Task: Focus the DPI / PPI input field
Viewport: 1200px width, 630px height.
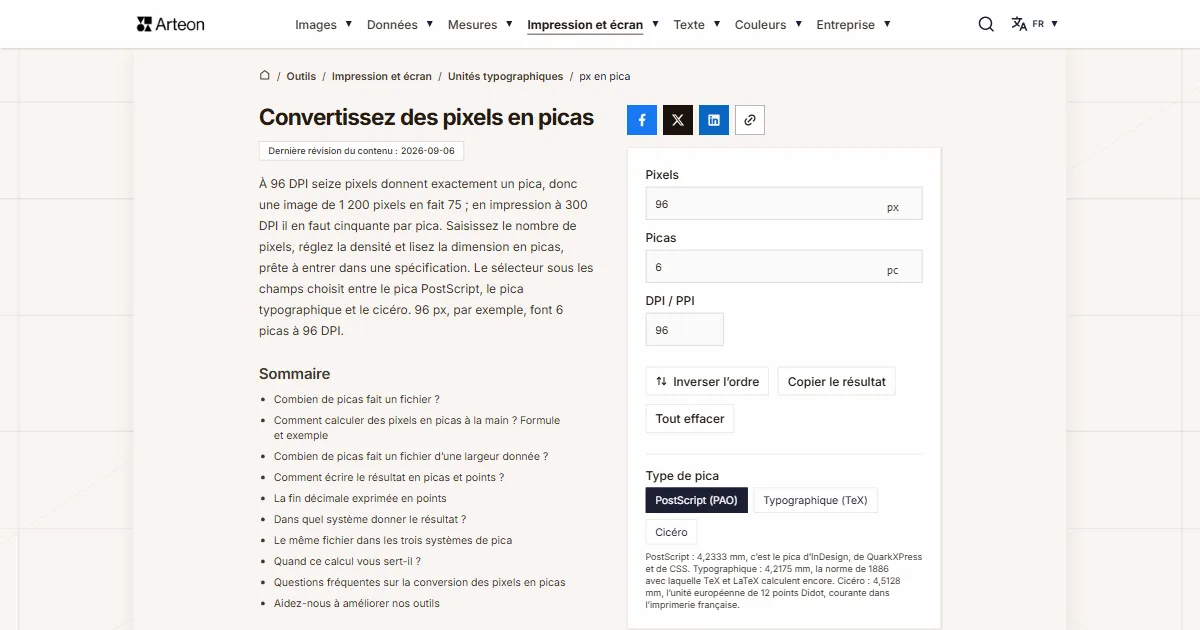Action: tap(685, 330)
